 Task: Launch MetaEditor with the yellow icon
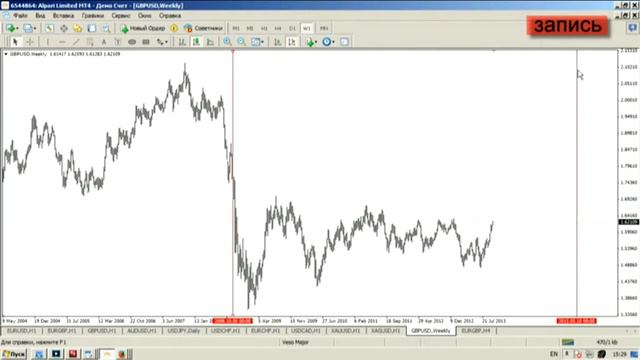(174, 28)
